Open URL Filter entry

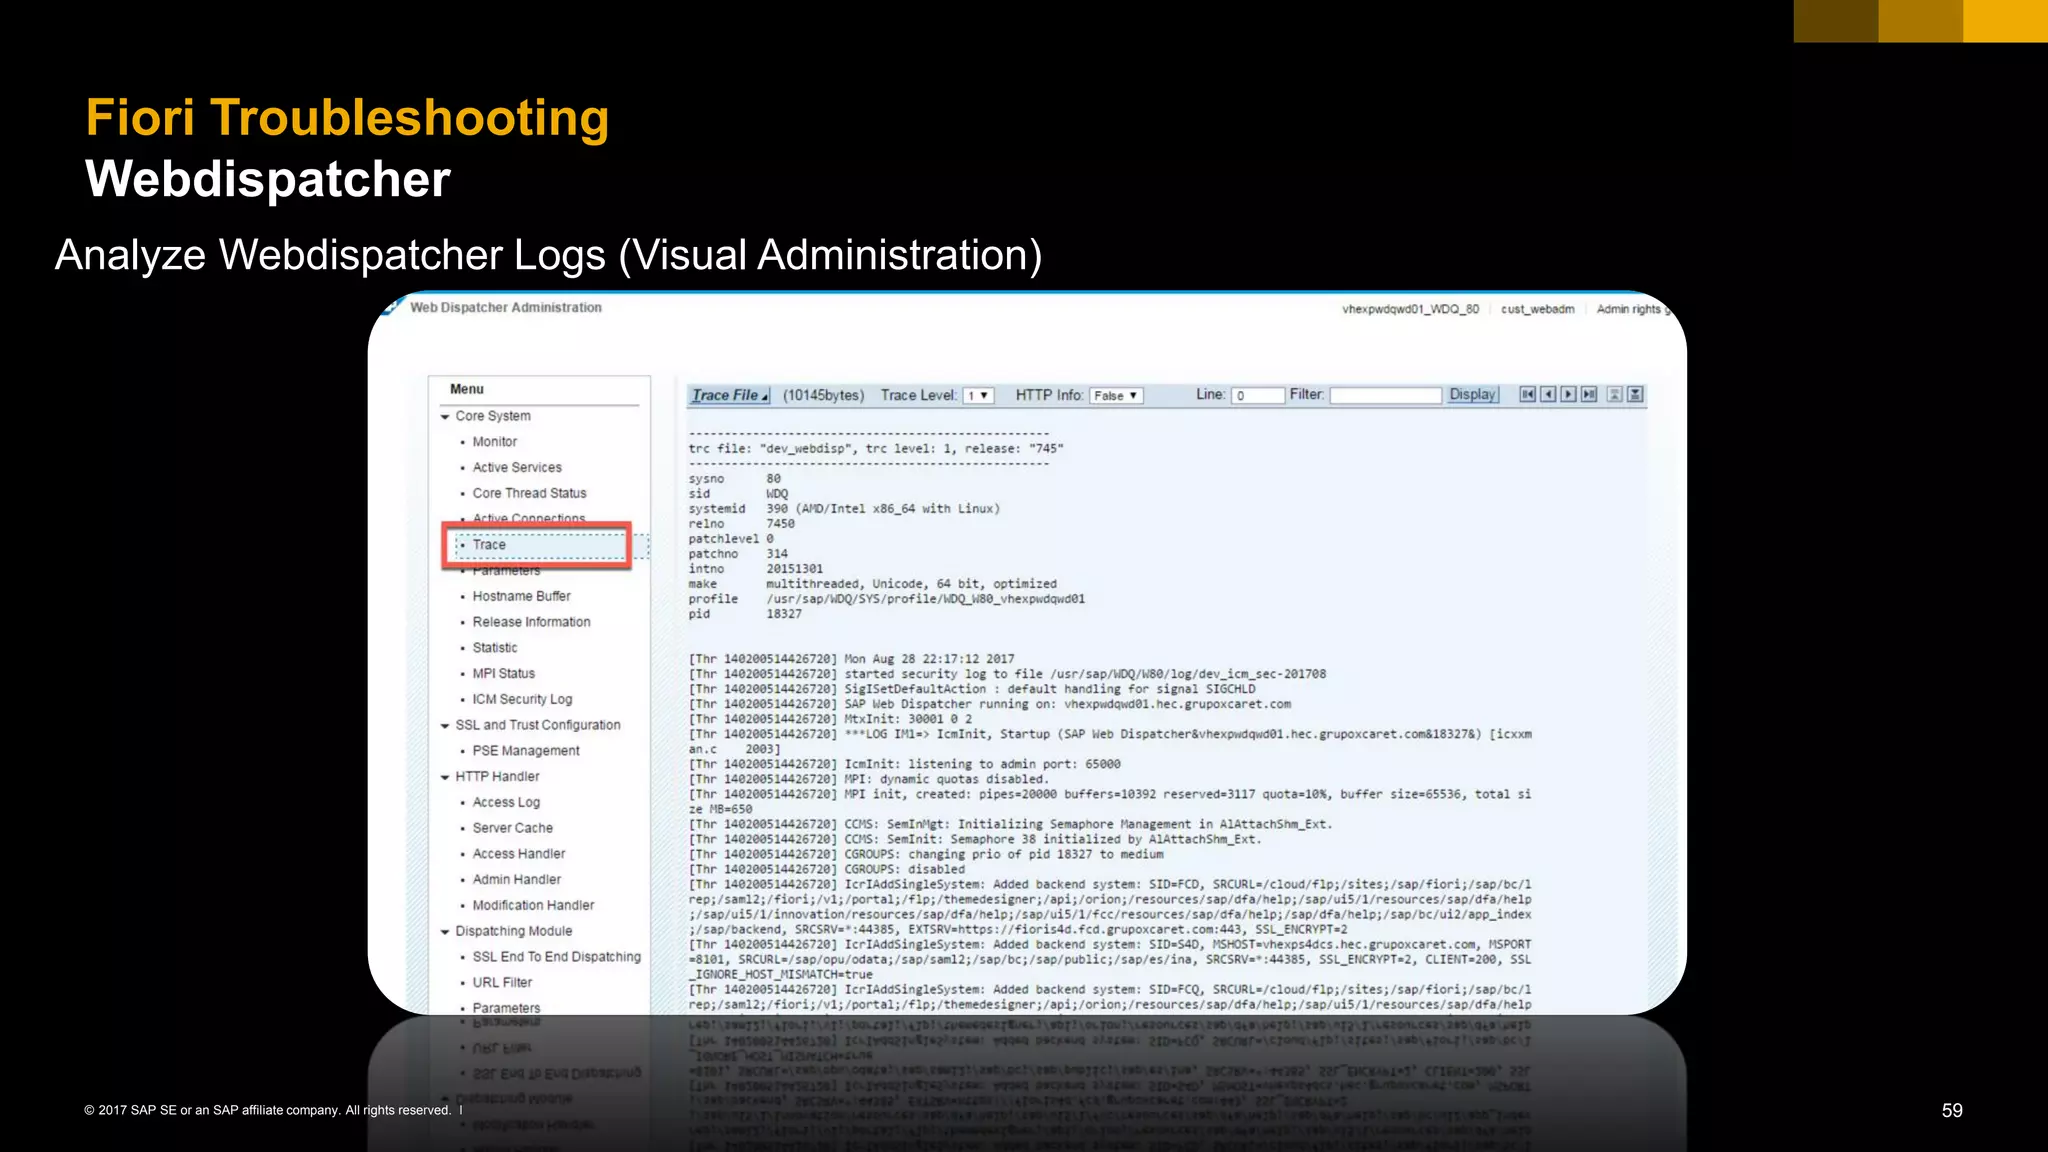[x=502, y=983]
